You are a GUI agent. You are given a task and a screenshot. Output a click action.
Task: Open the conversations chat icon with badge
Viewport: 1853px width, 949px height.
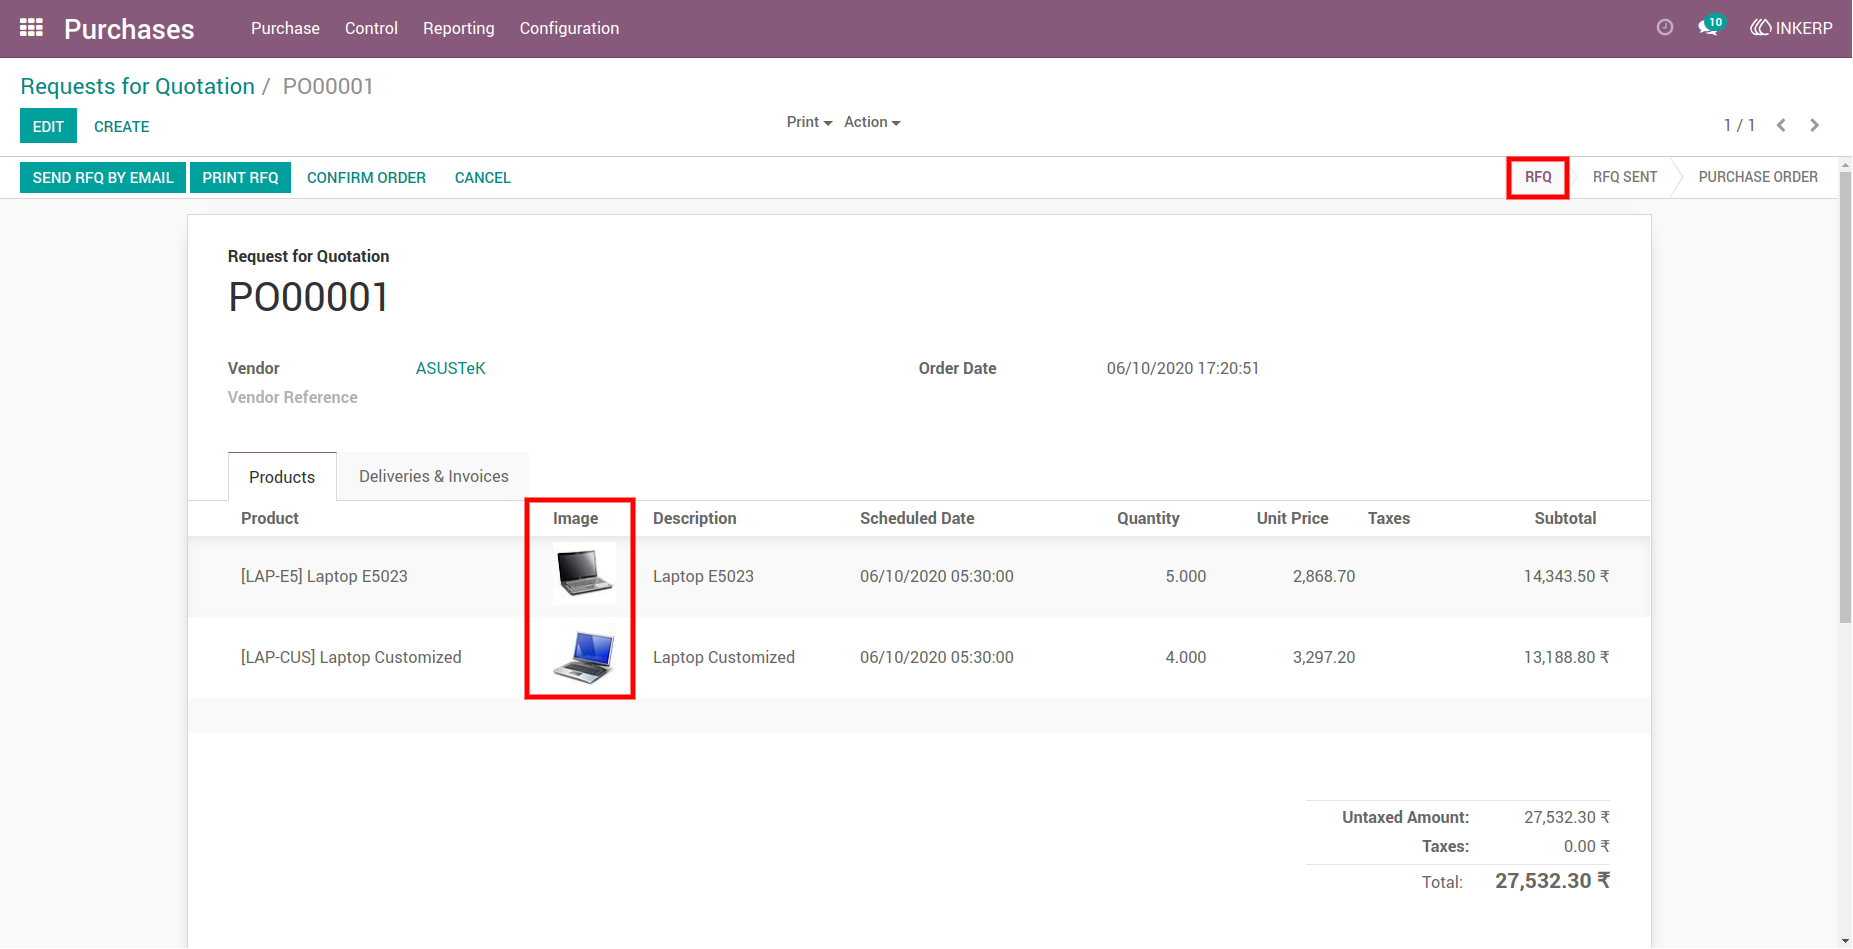tap(1710, 27)
